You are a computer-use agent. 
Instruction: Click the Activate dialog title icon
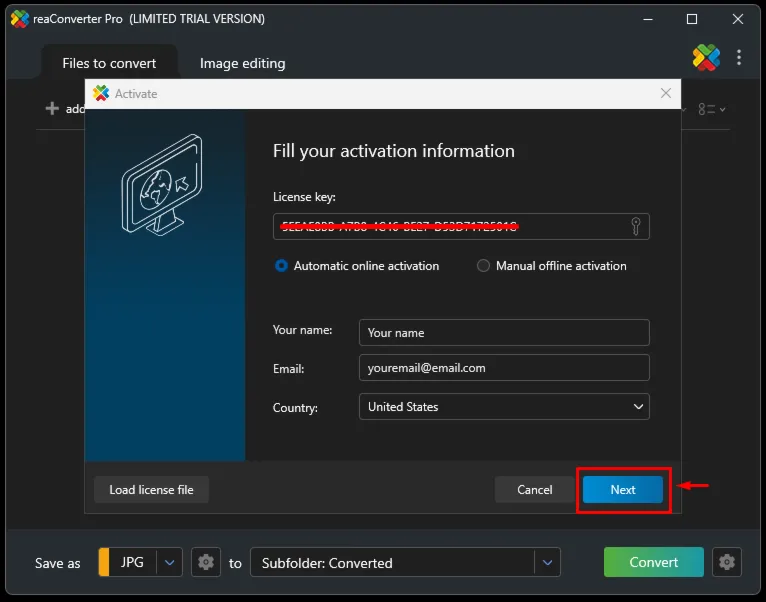pos(101,93)
